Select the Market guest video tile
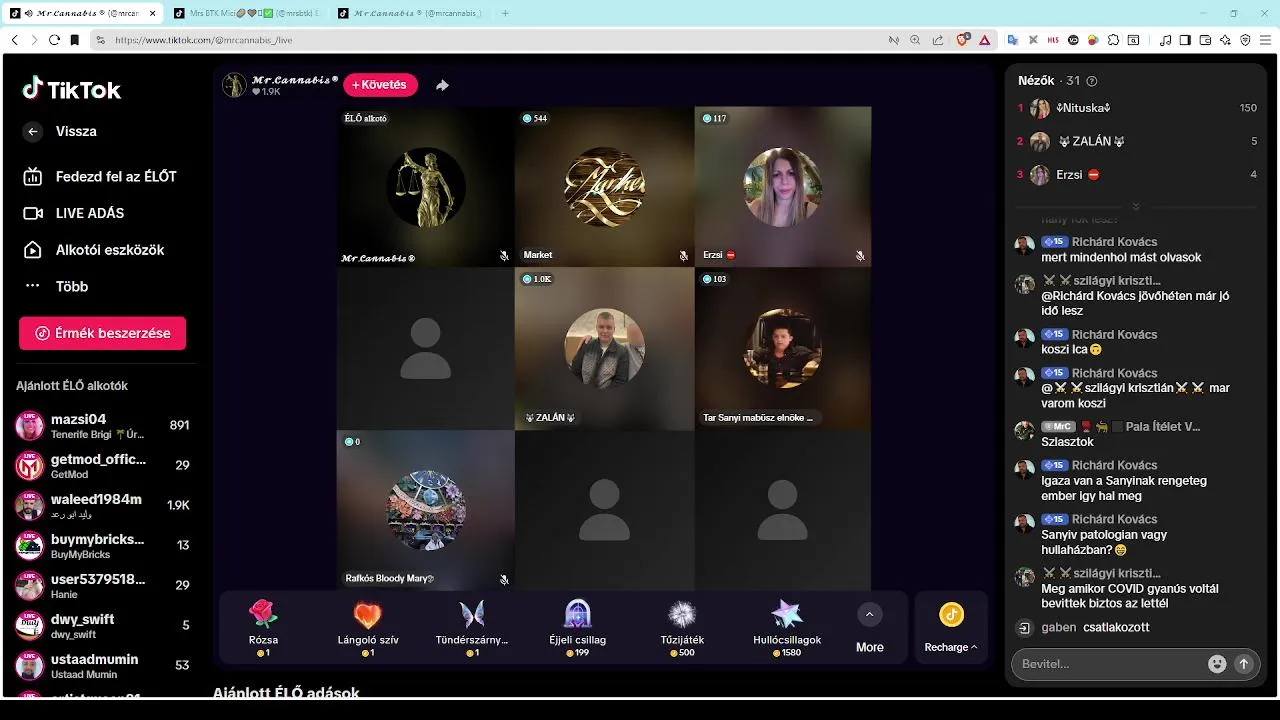 [604, 186]
